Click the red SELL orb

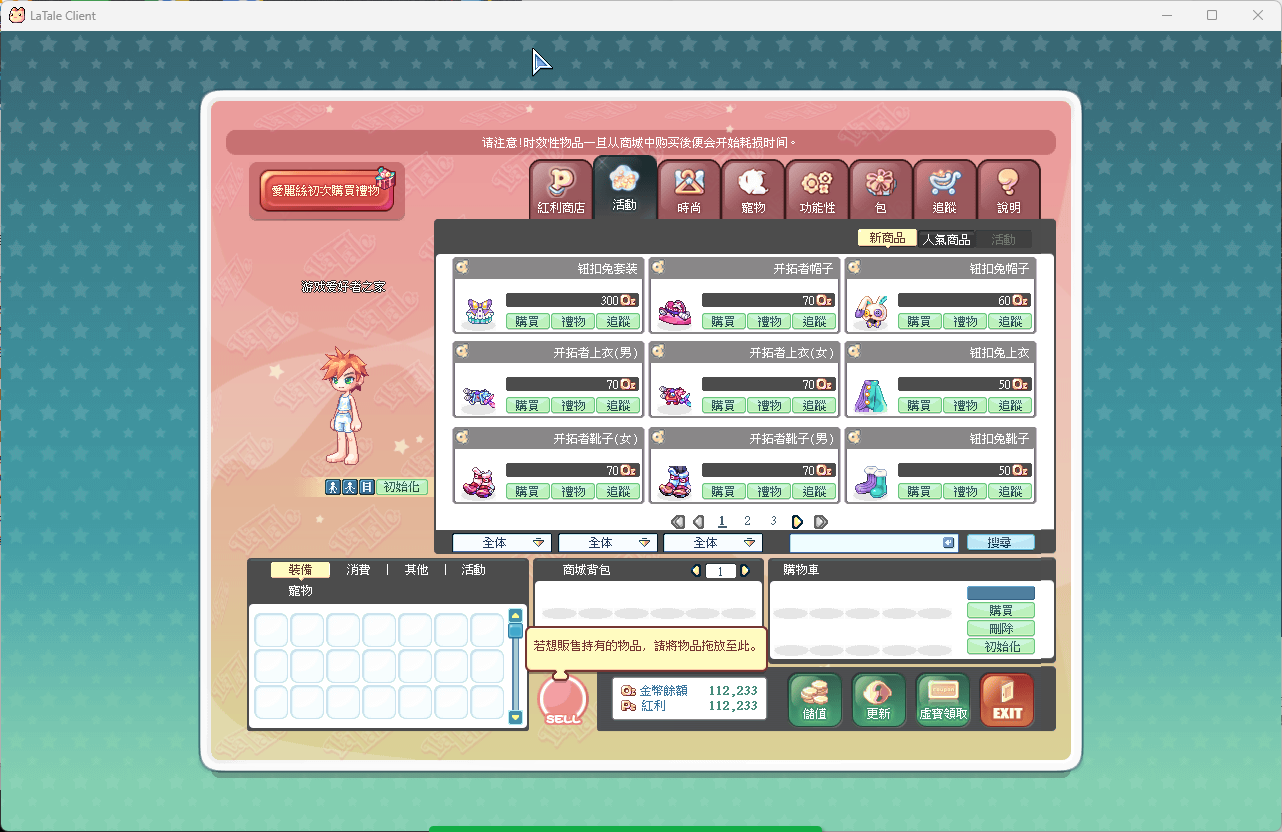562,699
